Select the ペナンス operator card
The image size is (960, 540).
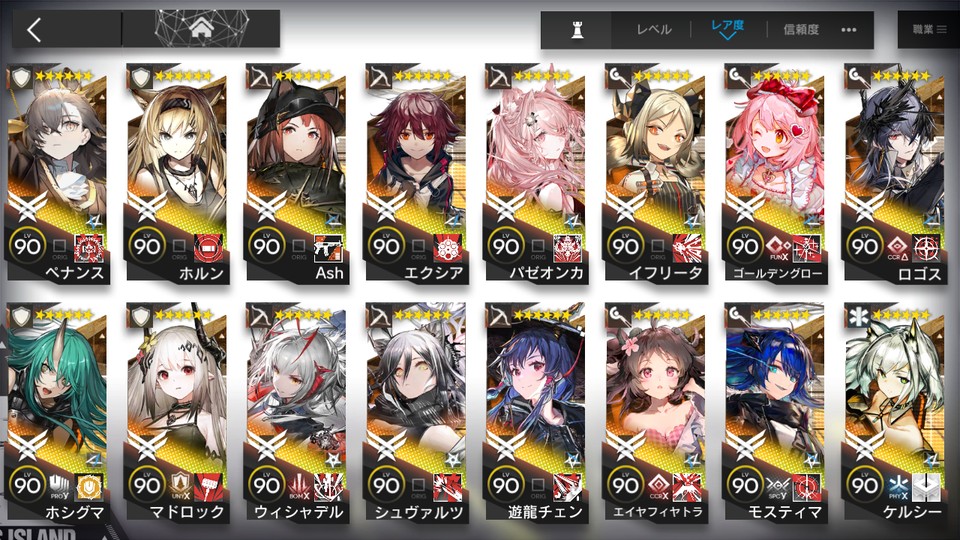[58, 174]
